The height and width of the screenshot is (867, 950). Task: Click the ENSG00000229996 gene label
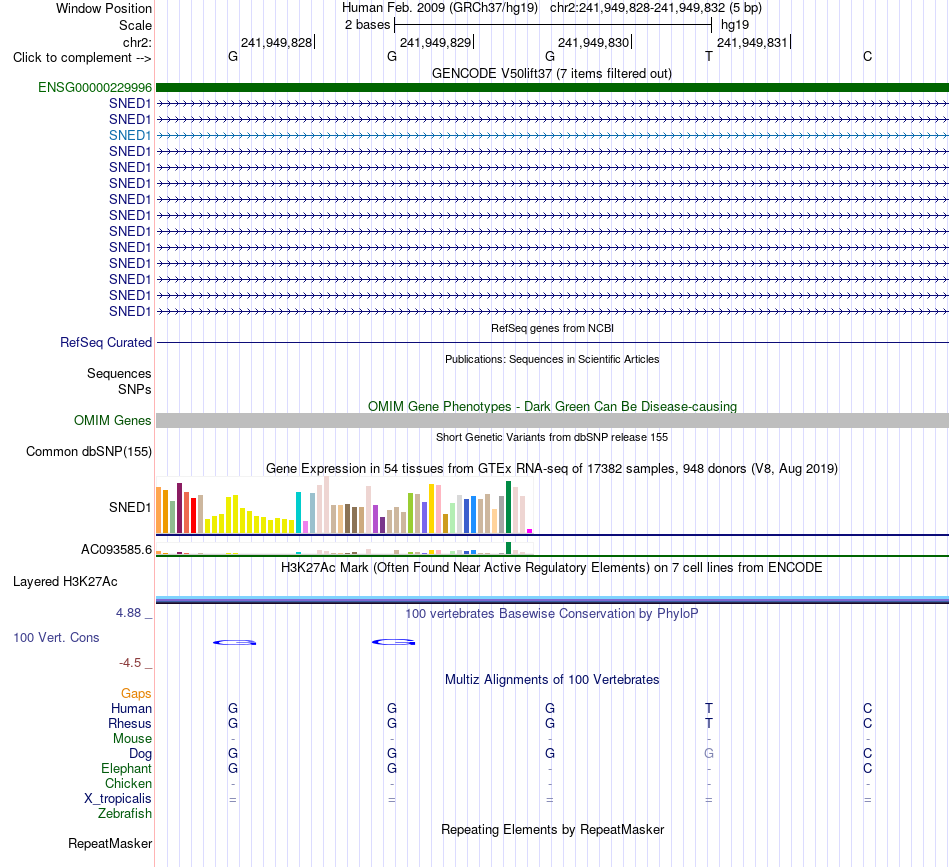coord(95,87)
